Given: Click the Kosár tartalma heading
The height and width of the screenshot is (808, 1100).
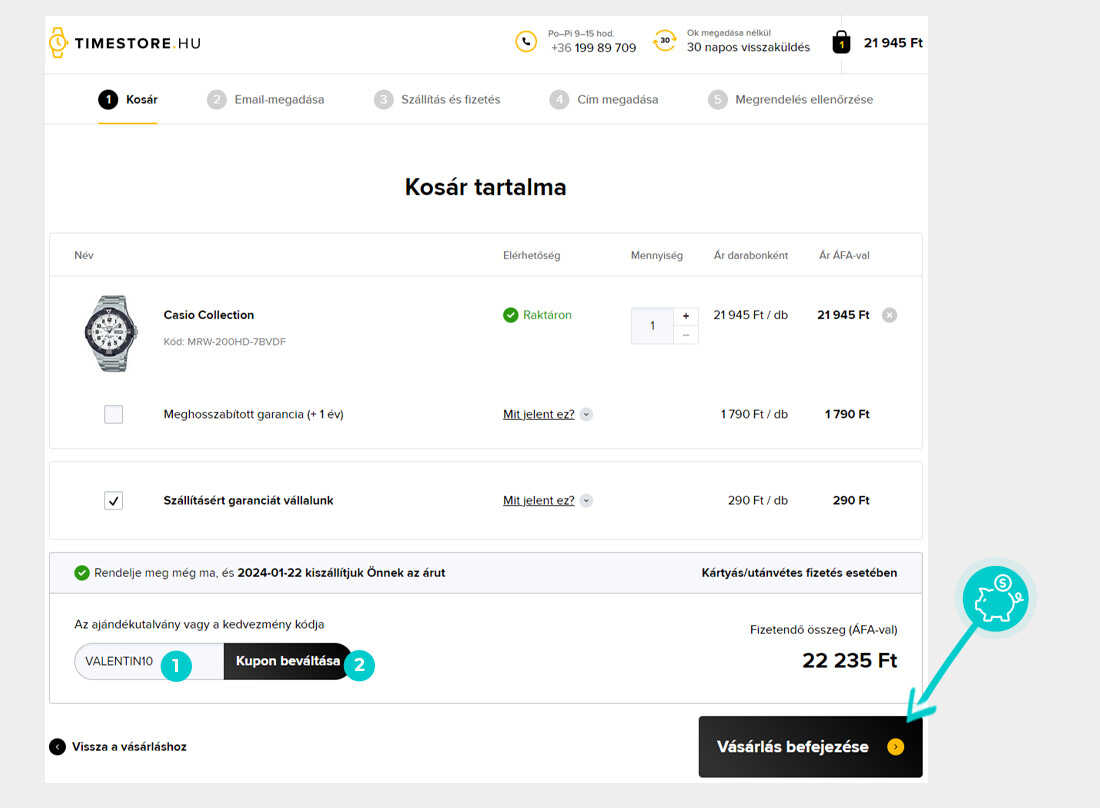Looking at the screenshot, I should tap(485, 187).
